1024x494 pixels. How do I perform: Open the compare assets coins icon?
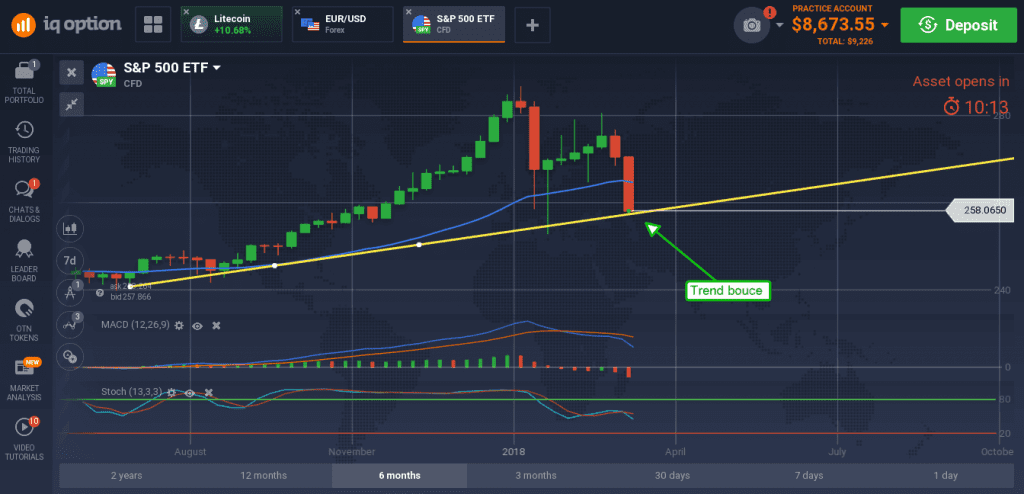pos(70,356)
